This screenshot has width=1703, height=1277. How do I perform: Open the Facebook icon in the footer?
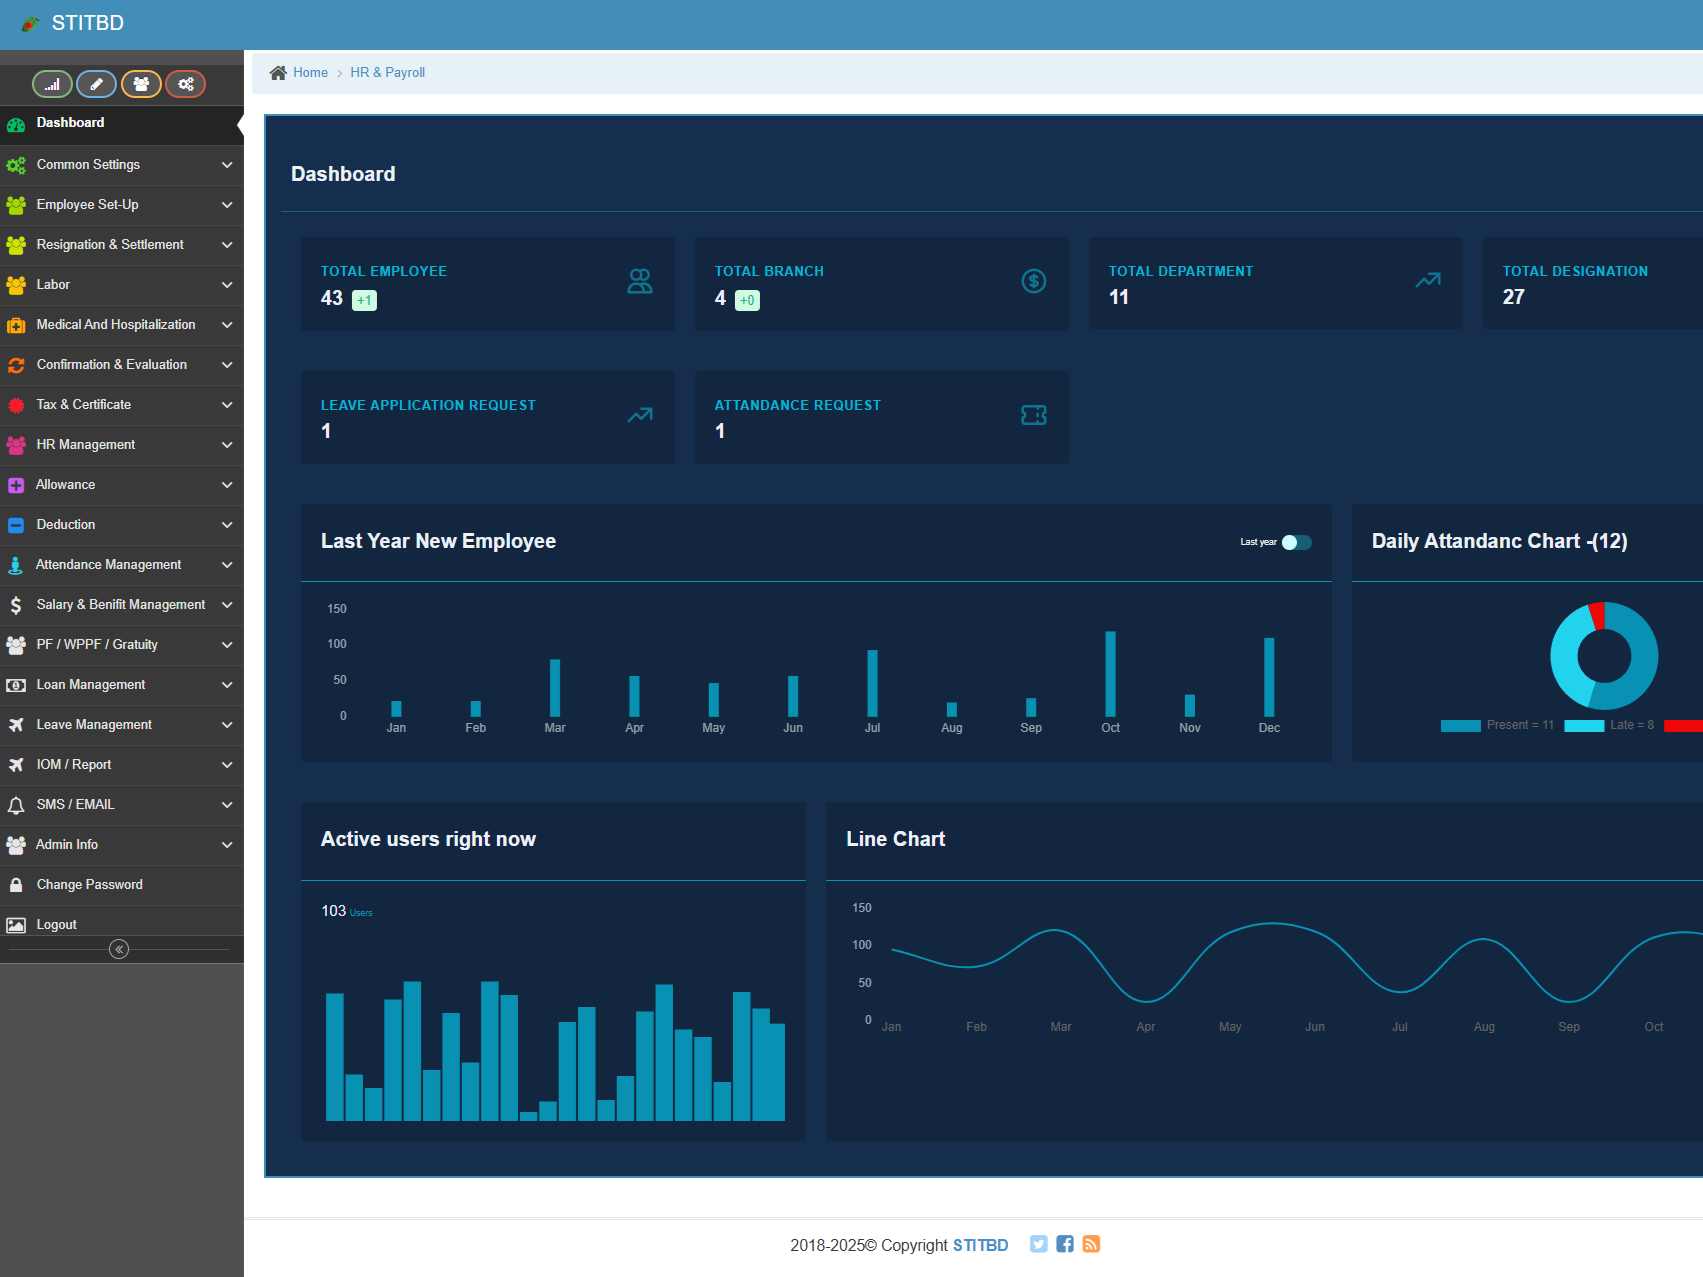(x=1065, y=1244)
